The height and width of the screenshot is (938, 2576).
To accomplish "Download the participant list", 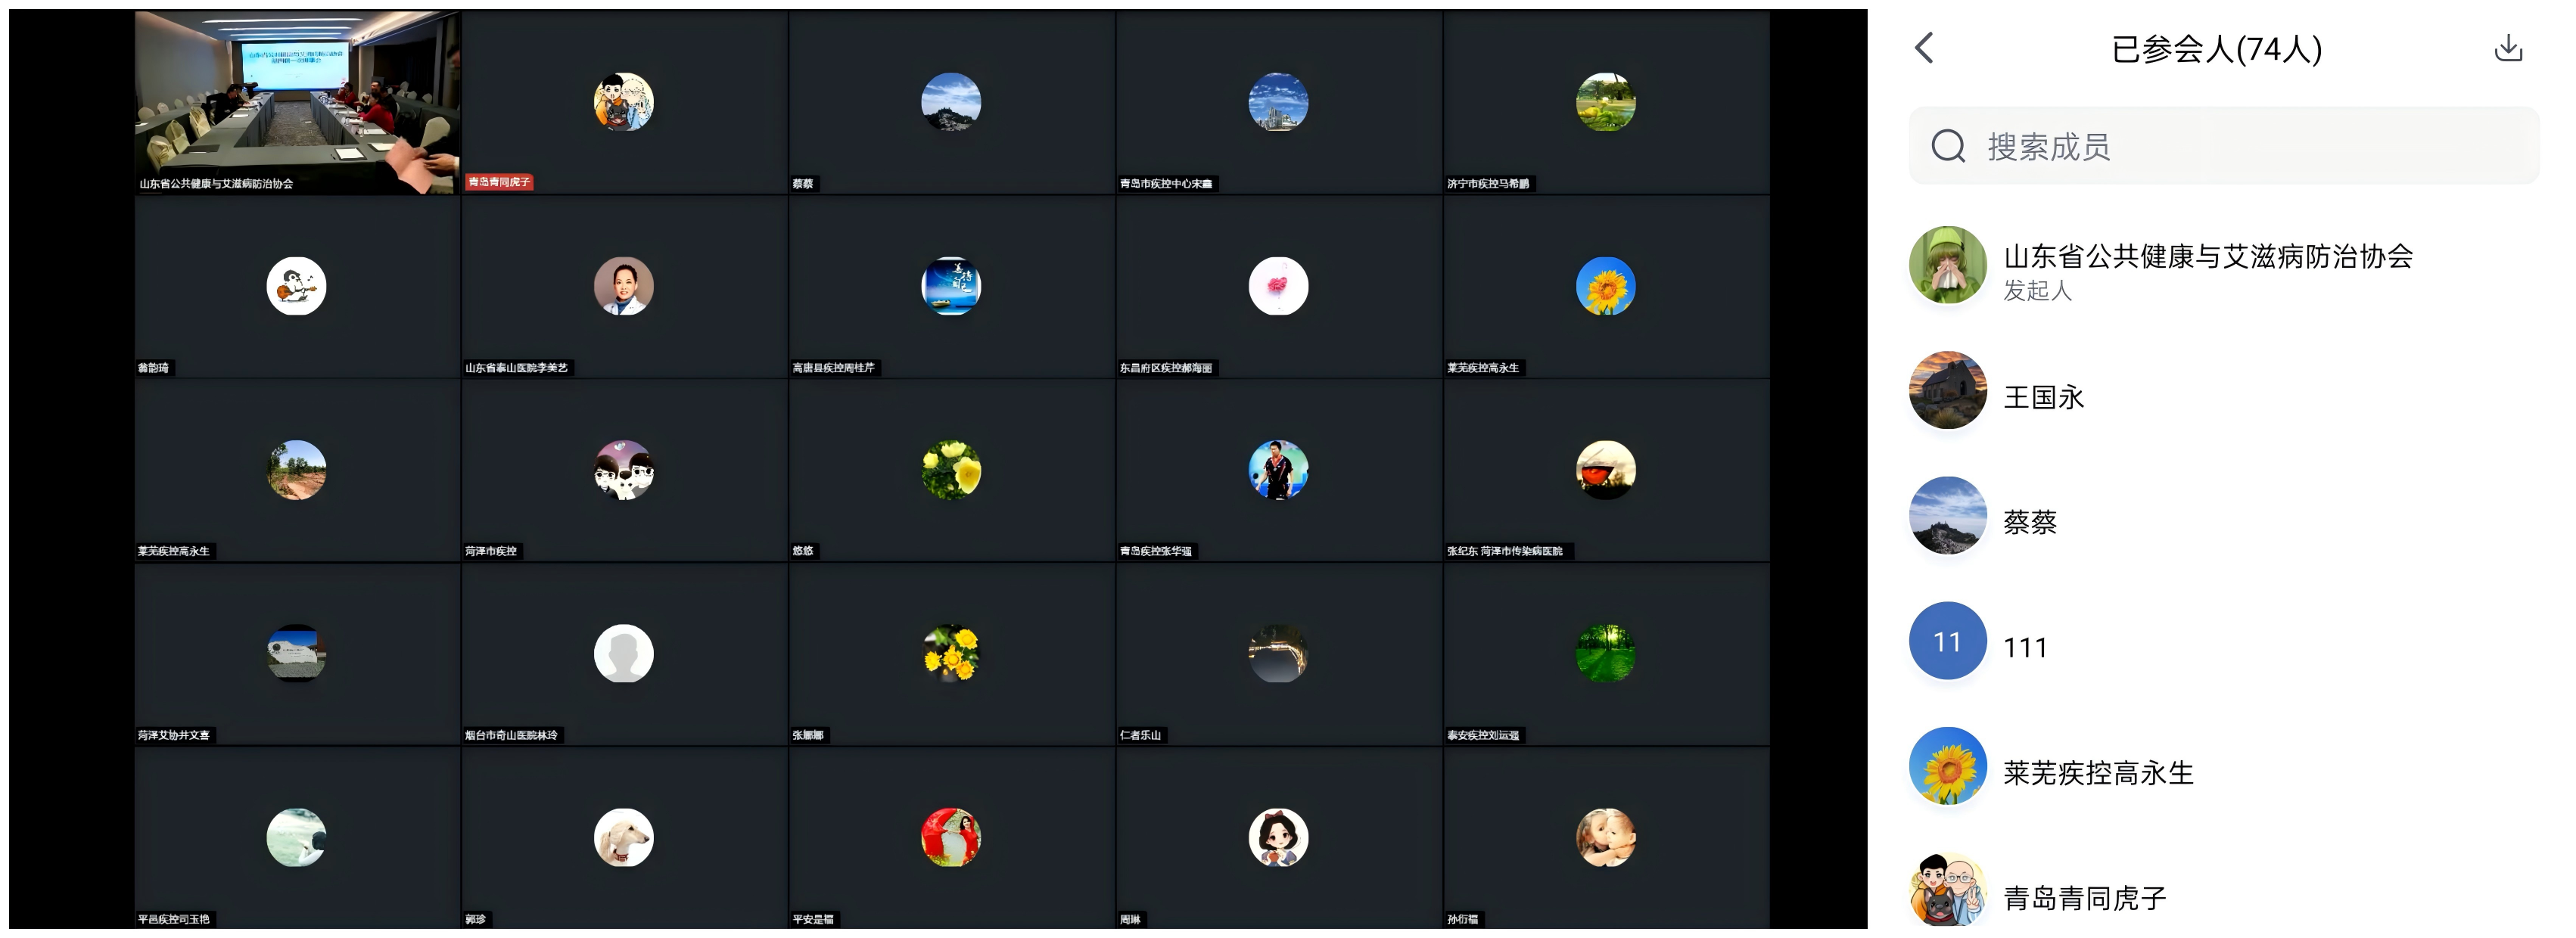I will click(x=2508, y=48).
